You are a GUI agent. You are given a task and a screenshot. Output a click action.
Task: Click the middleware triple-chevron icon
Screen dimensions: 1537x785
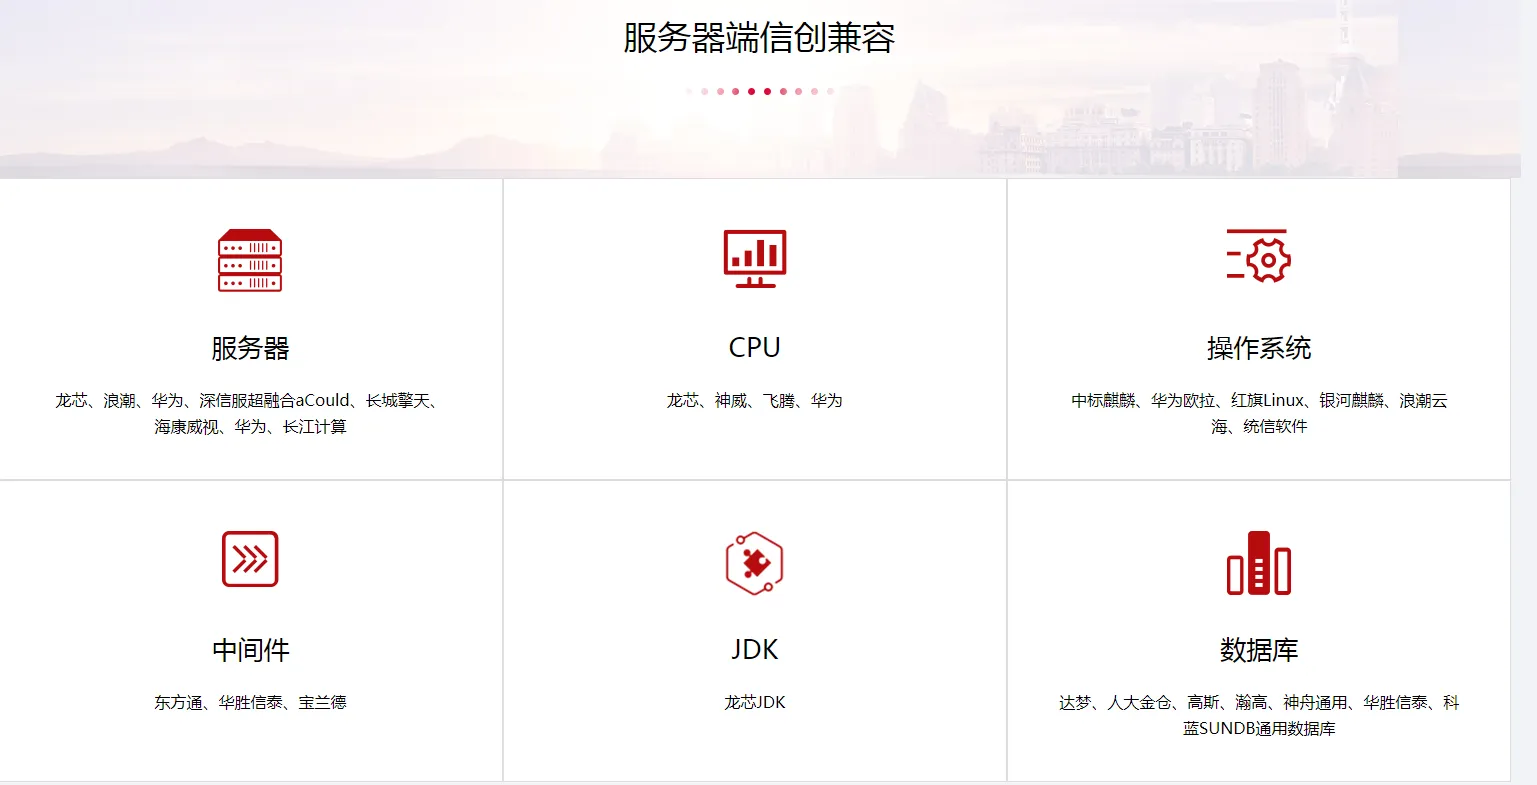point(250,559)
